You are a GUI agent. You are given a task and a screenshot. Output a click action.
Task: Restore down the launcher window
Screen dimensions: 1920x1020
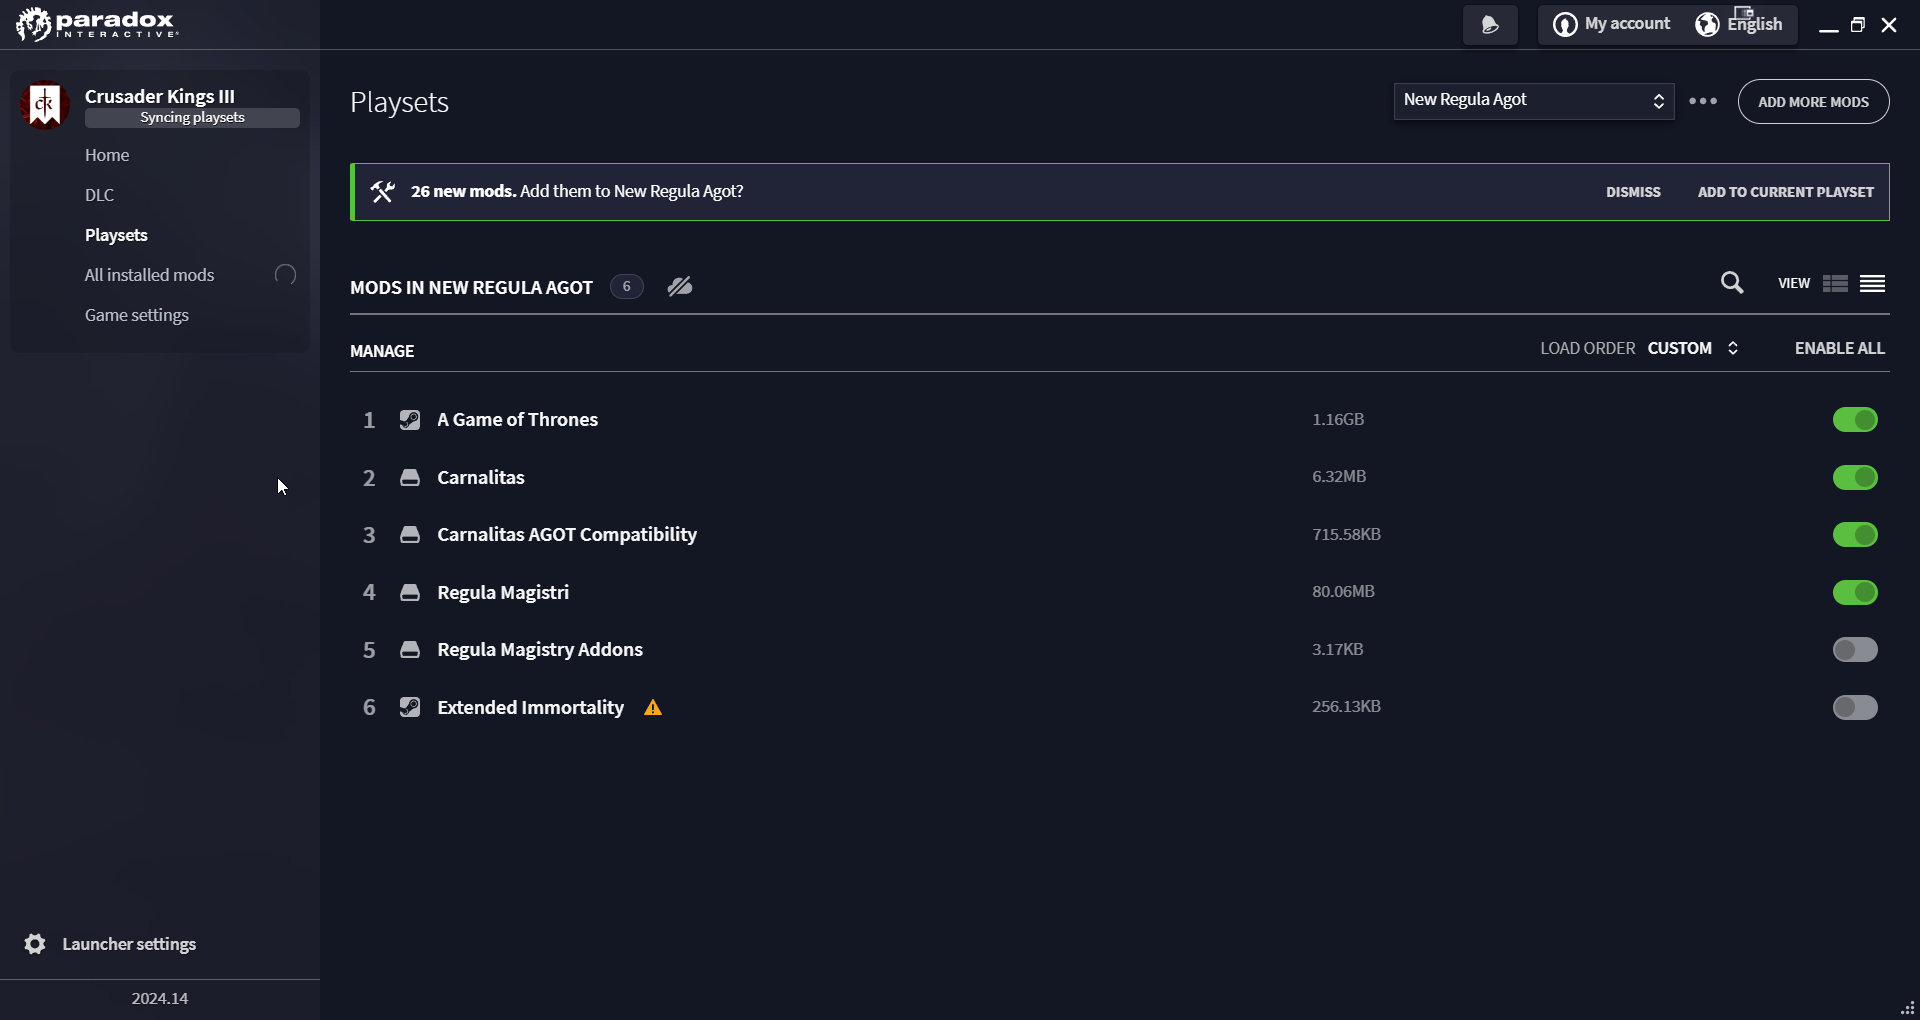tap(1858, 25)
